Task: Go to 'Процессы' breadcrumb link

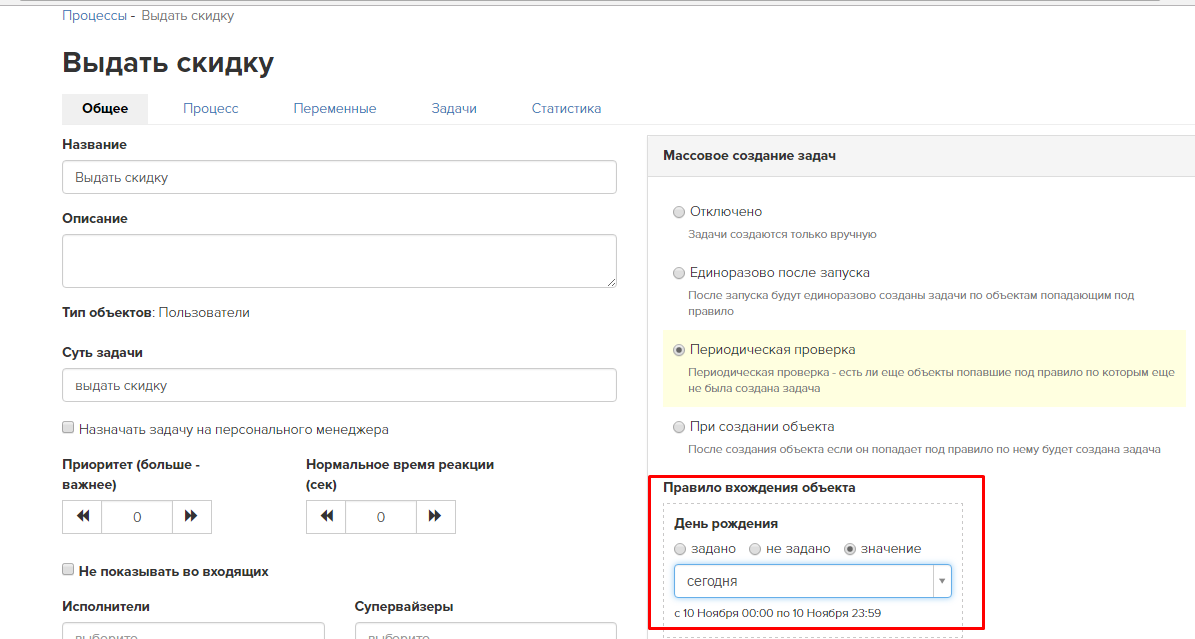Action: pos(95,15)
